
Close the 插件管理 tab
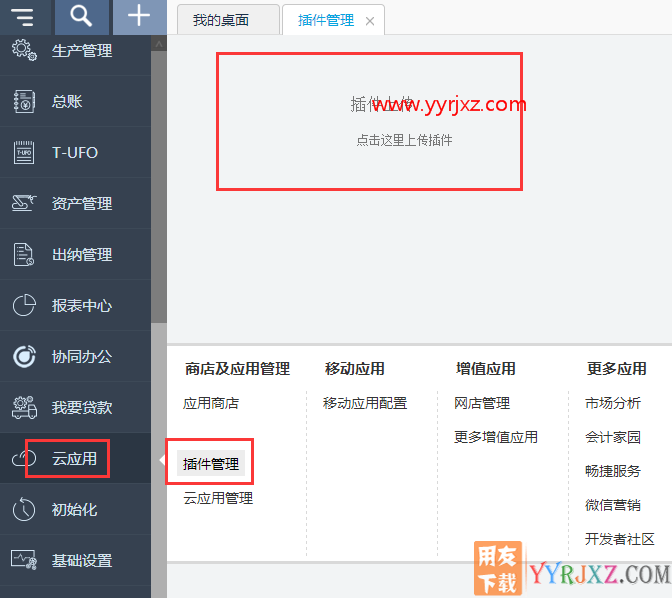[370, 21]
